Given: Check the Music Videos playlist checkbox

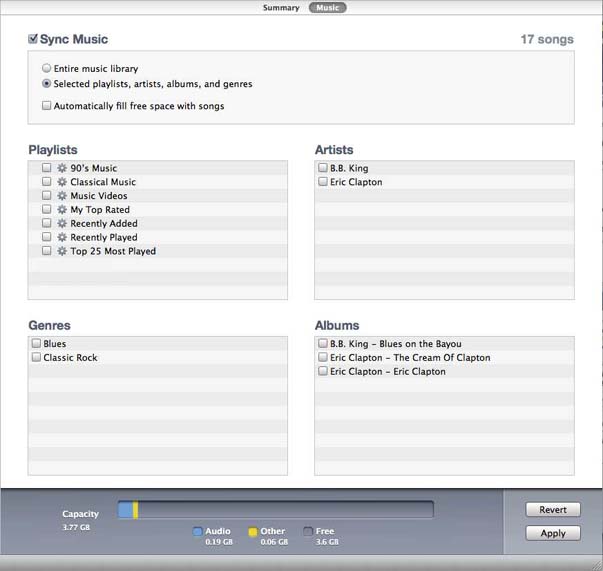Looking at the screenshot, I should (46, 195).
